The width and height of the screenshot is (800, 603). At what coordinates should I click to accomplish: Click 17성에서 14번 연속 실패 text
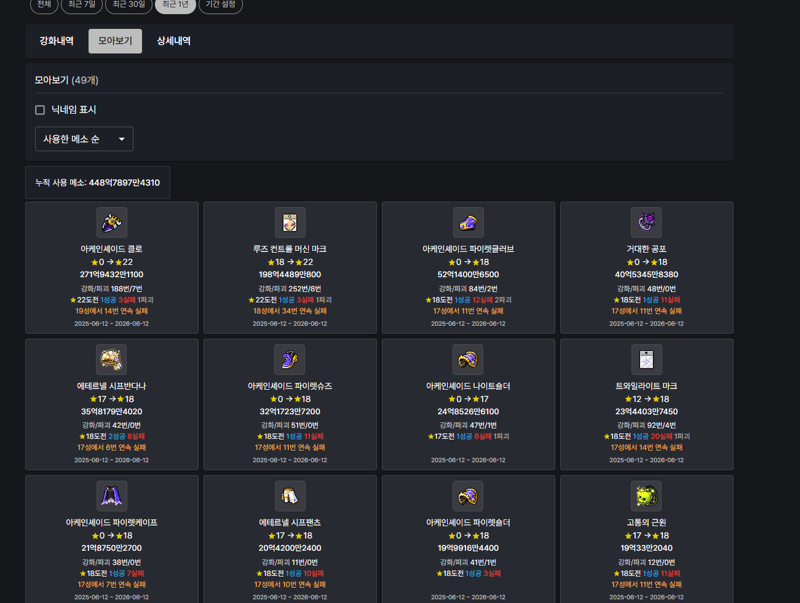pyautogui.click(x=646, y=448)
